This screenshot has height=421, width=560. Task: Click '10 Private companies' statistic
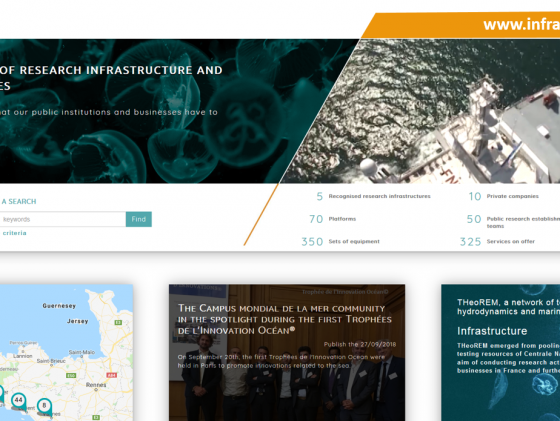tap(504, 196)
